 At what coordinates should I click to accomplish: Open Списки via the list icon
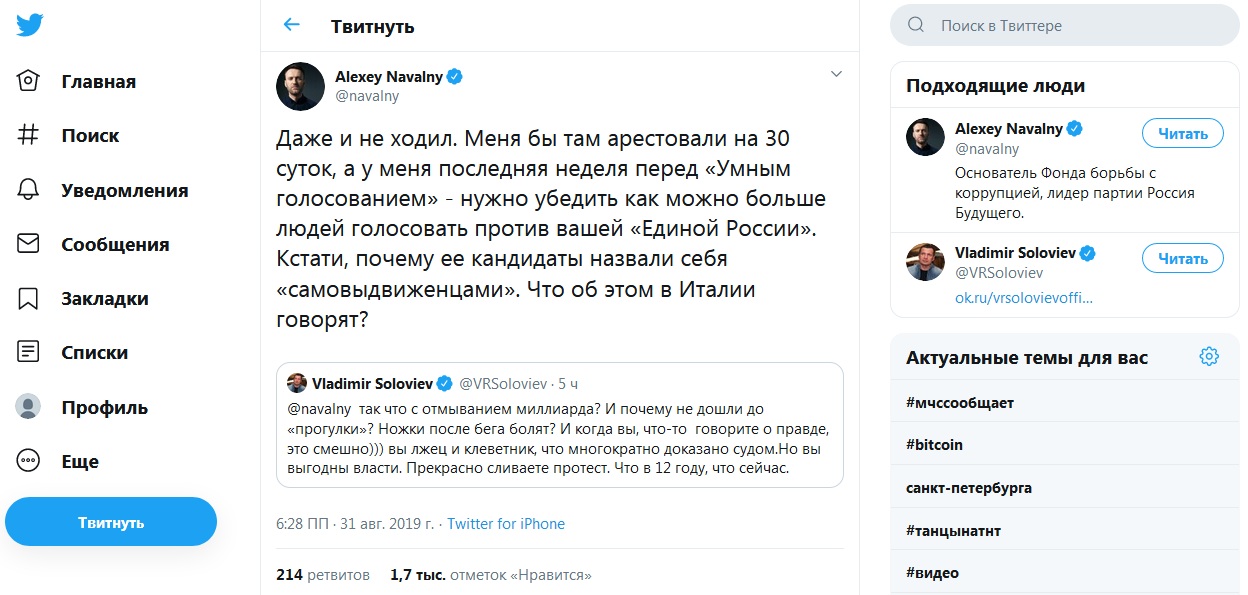click(x=29, y=352)
